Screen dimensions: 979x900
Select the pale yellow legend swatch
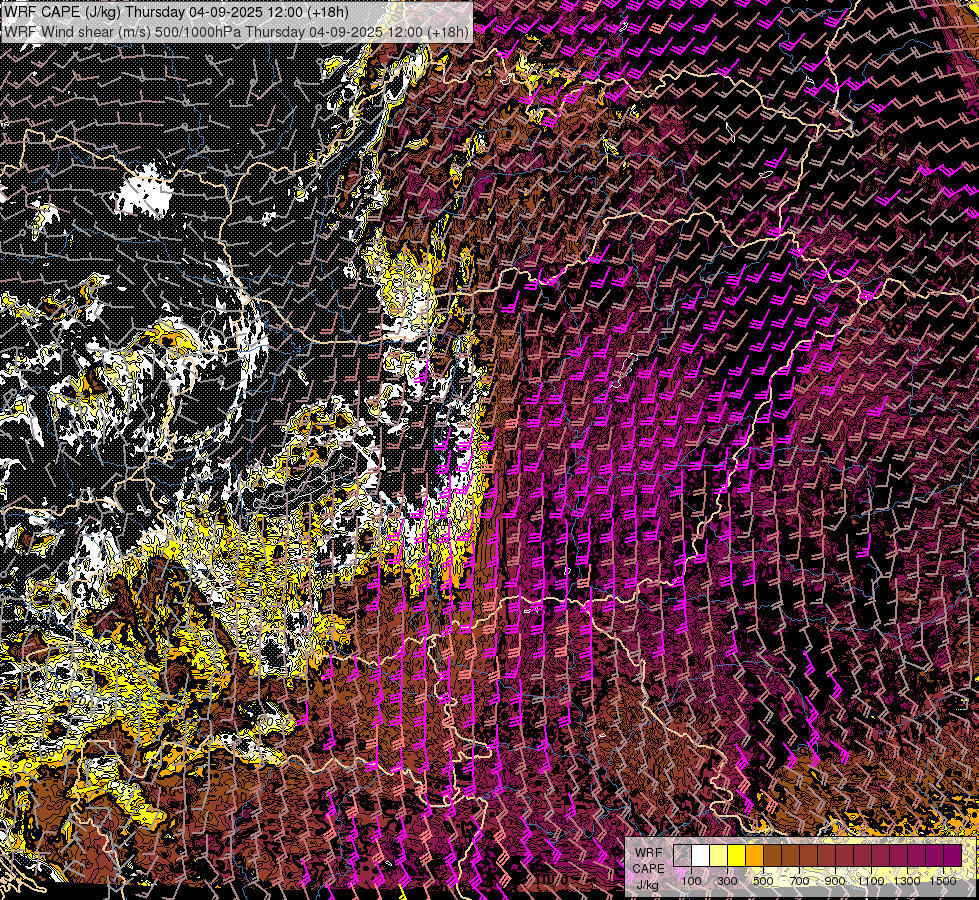pyautogui.click(x=719, y=855)
